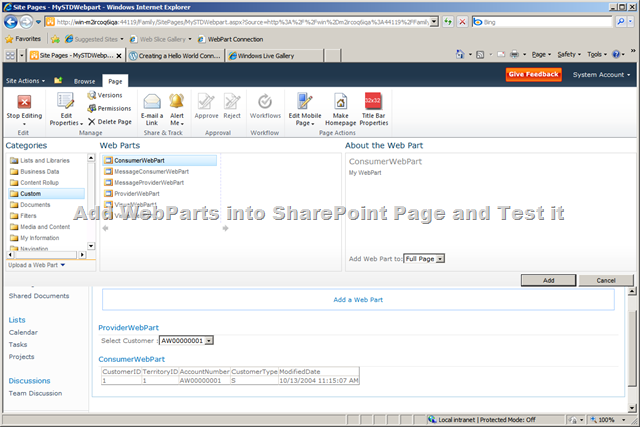This screenshot has width=640, height=427.
Task: Open Workflows in the ribbon
Action: click(x=265, y=107)
